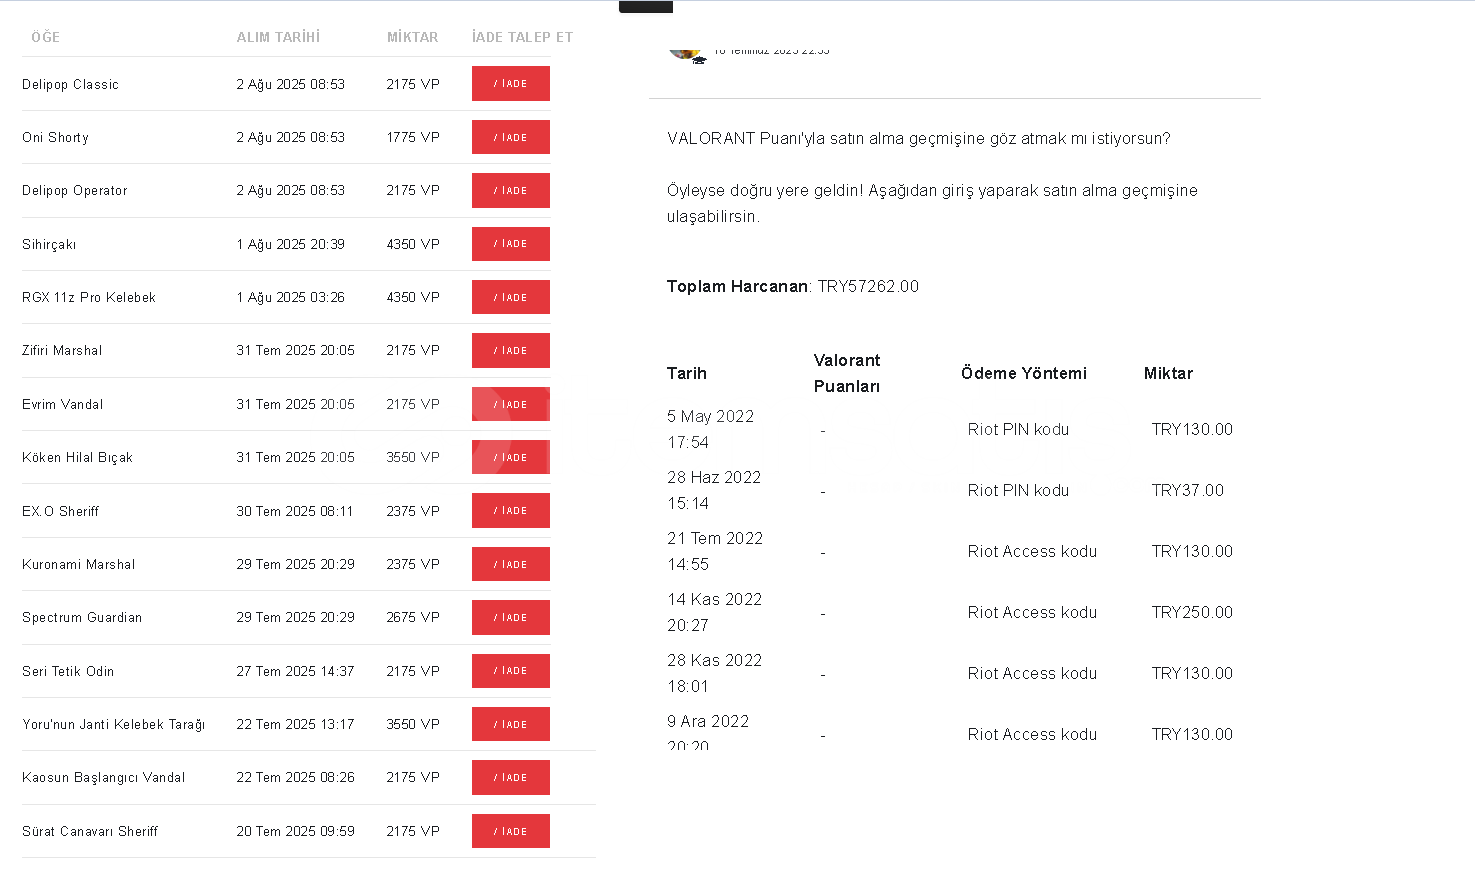This screenshot has width=1475, height=870.
Task: Select the 5 May 2022 17:54 date
Action: (x=711, y=429)
